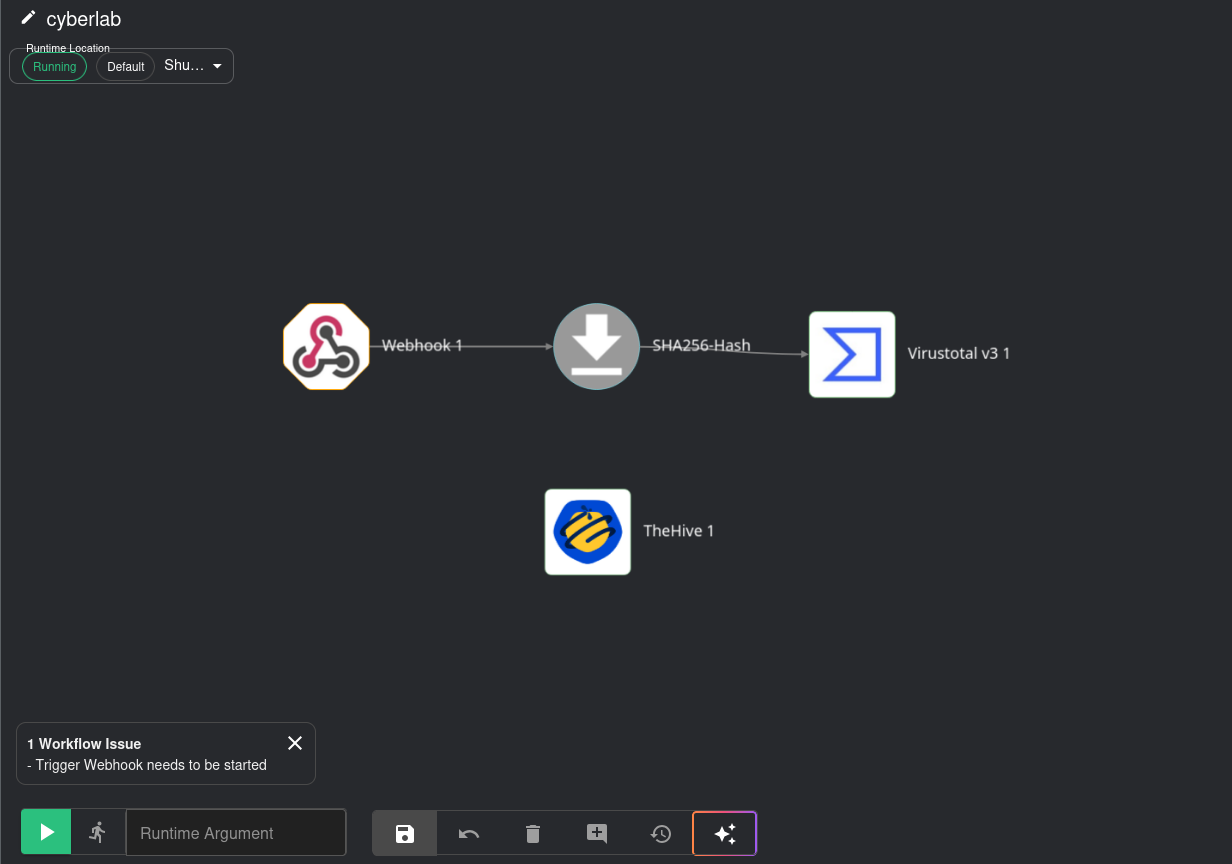Dismiss the Workflow Issue notification

point(295,743)
